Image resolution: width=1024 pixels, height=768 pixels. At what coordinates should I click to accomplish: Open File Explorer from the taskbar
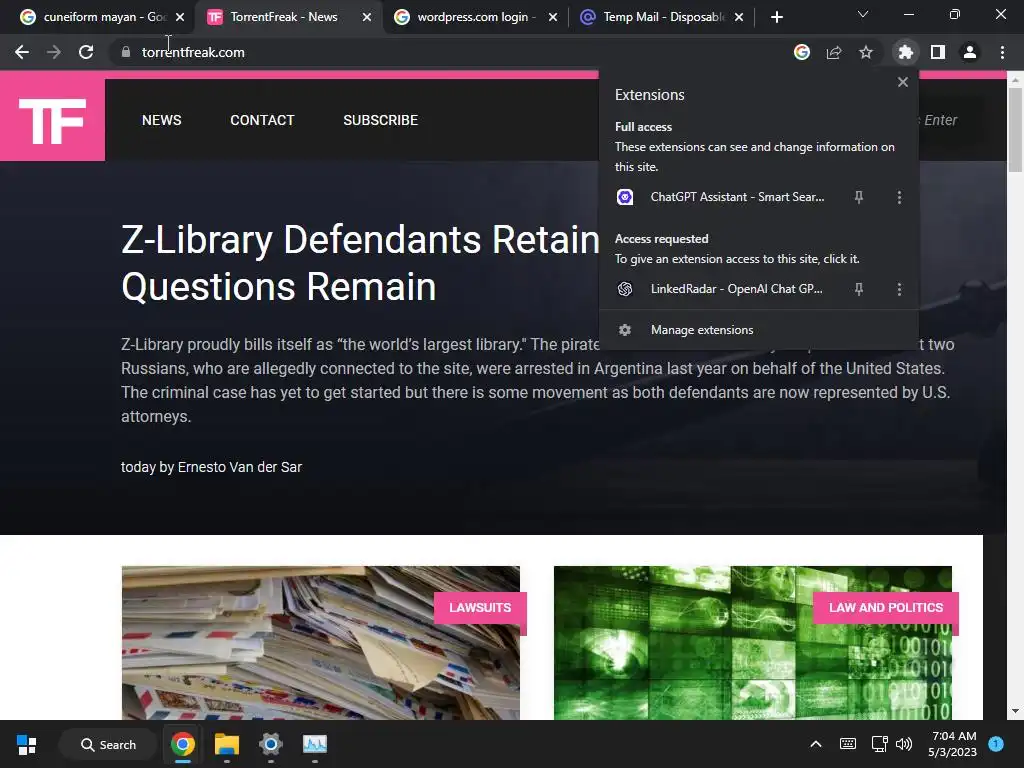227,744
